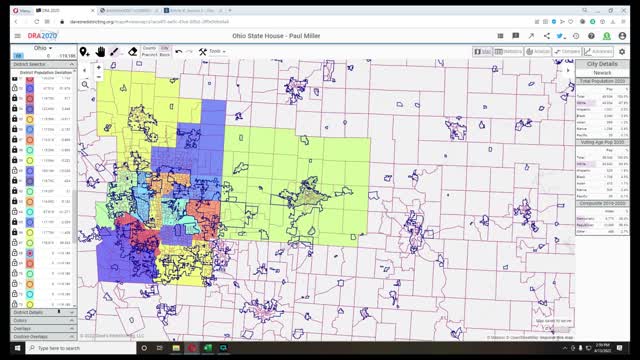Activate the hand pan tool
640x360 pixels.
[100, 51]
